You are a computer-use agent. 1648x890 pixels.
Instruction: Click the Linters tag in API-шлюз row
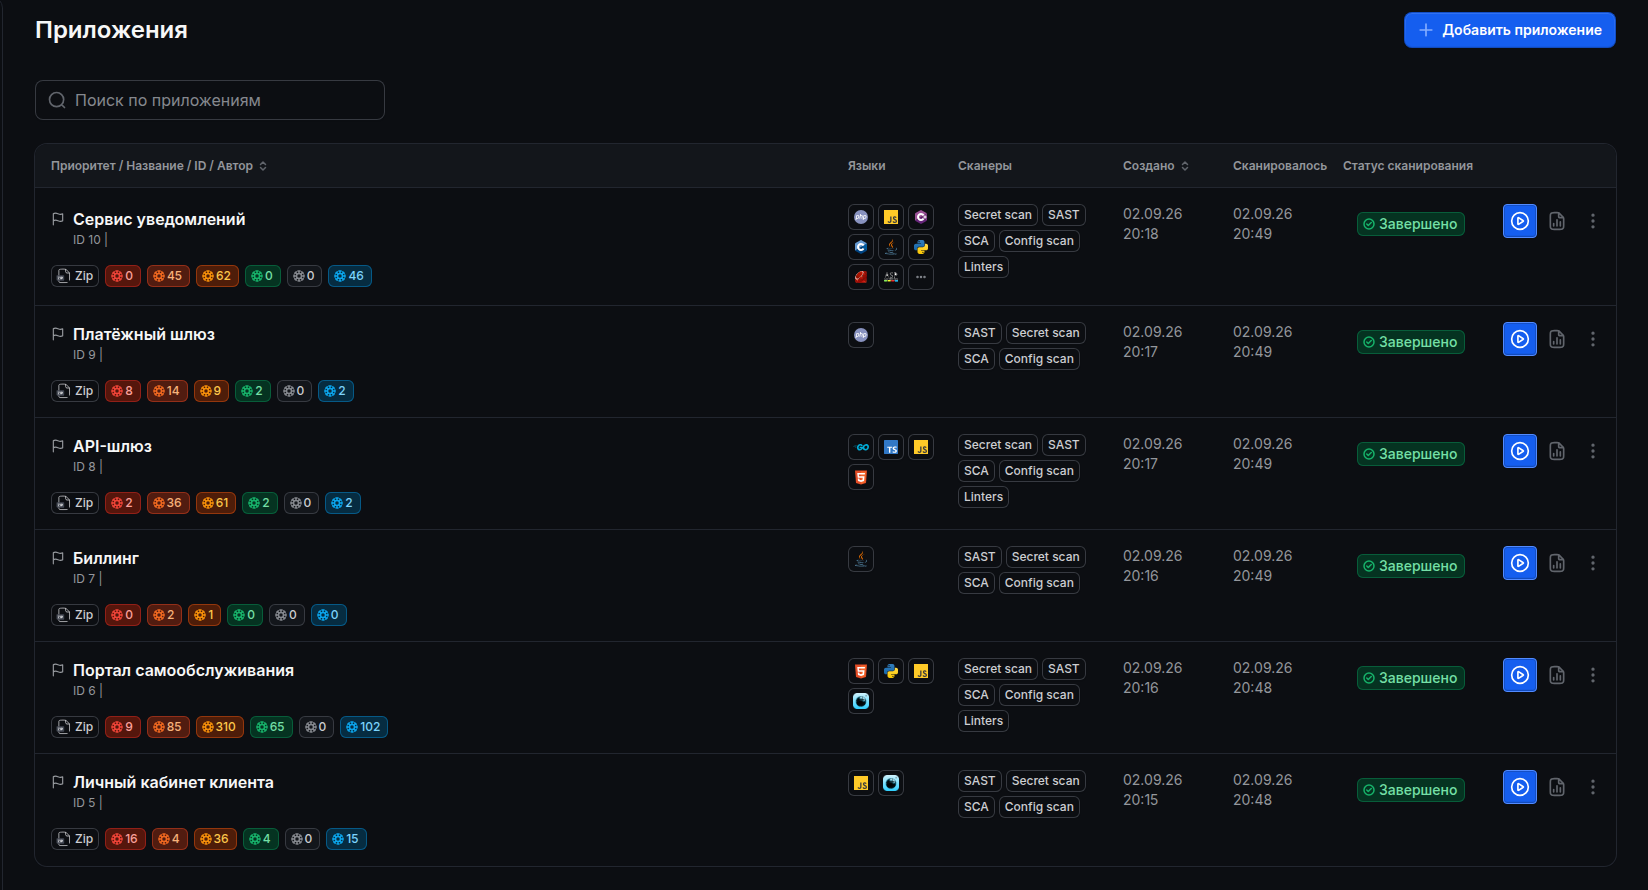tap(983, 497)
